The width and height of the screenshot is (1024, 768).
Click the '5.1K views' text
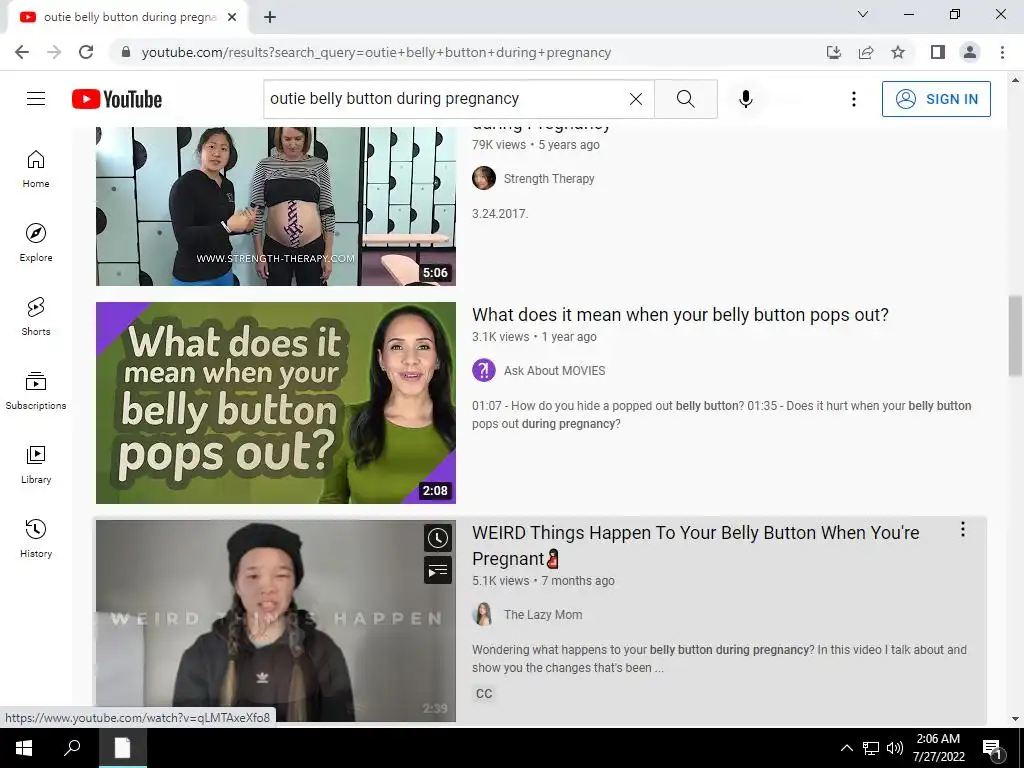click(501, 581)
